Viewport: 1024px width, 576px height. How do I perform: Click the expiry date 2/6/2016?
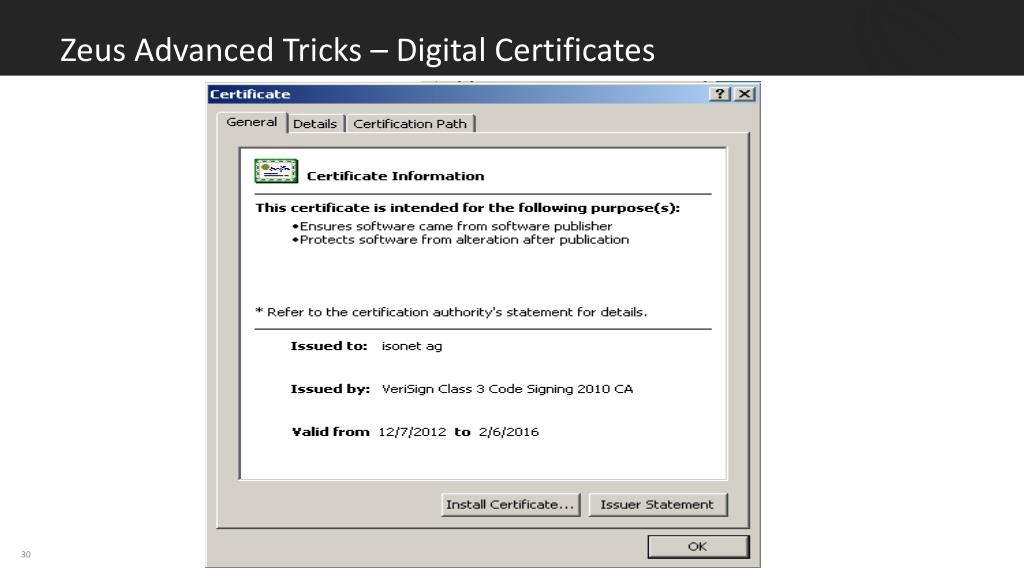point(509,432)
